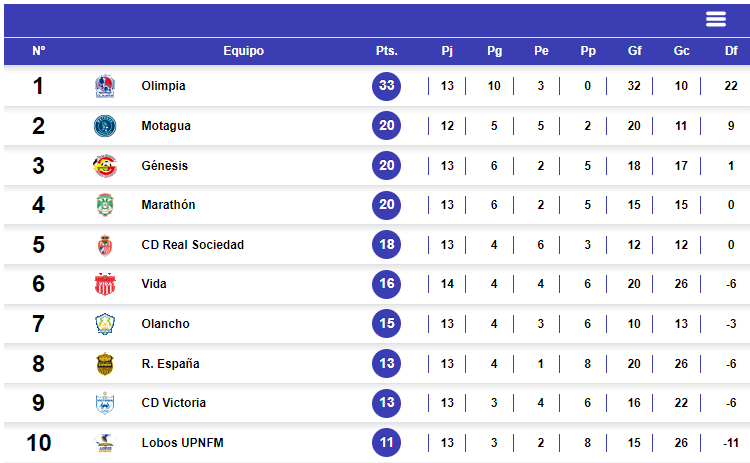This screenshot has width=750, height=463.
Task: Click the Vida team crest
Action: 104,284
